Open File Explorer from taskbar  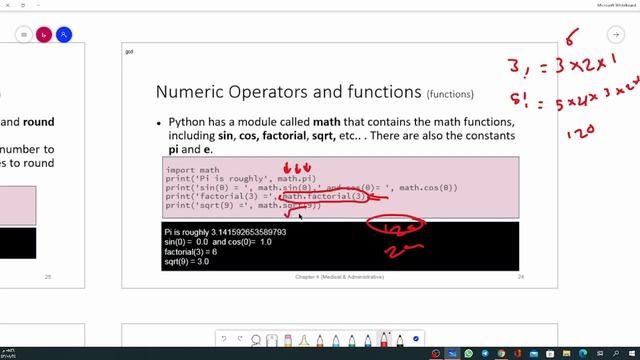[567, 353]
